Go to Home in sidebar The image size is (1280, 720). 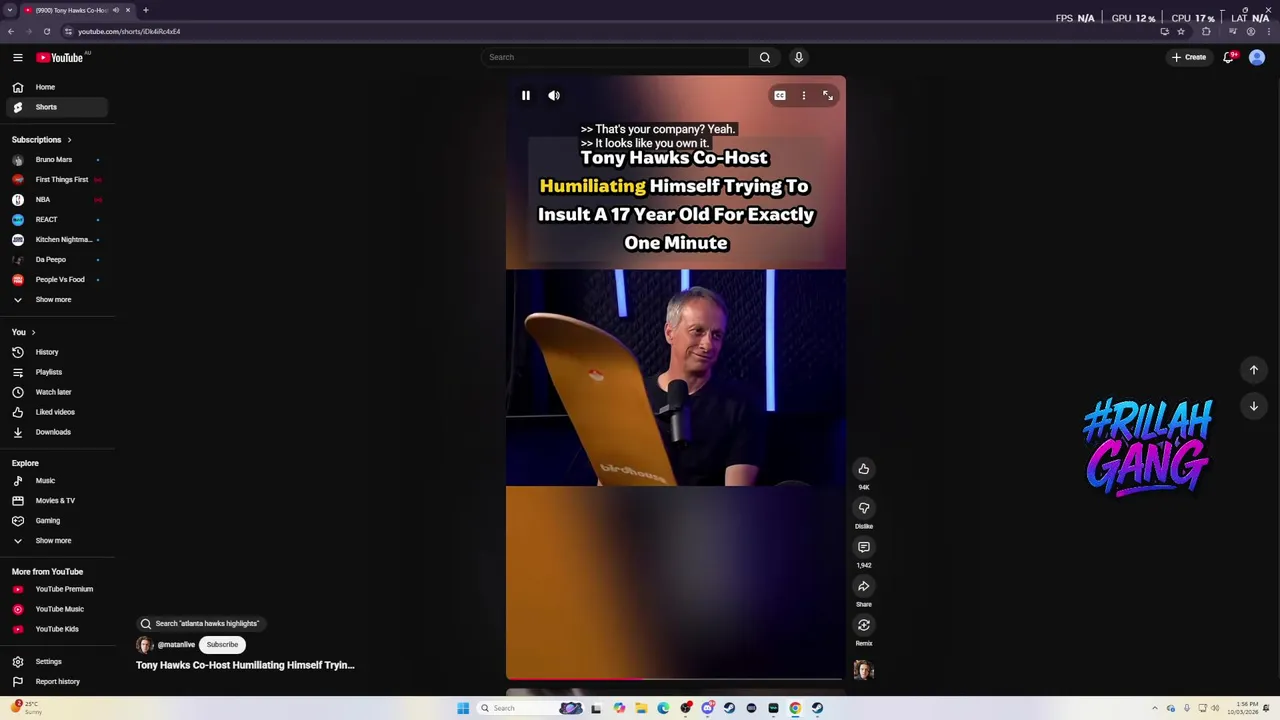pos(57,87)
